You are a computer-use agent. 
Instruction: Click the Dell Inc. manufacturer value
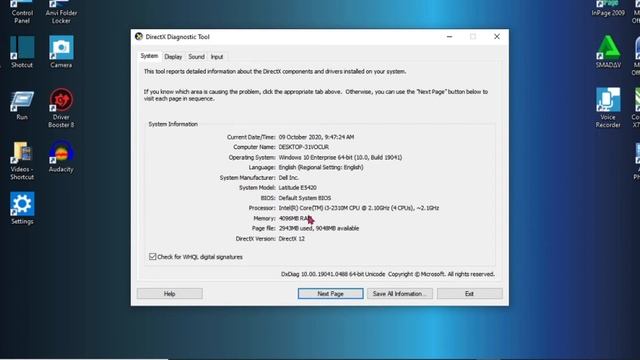point(288,178)
